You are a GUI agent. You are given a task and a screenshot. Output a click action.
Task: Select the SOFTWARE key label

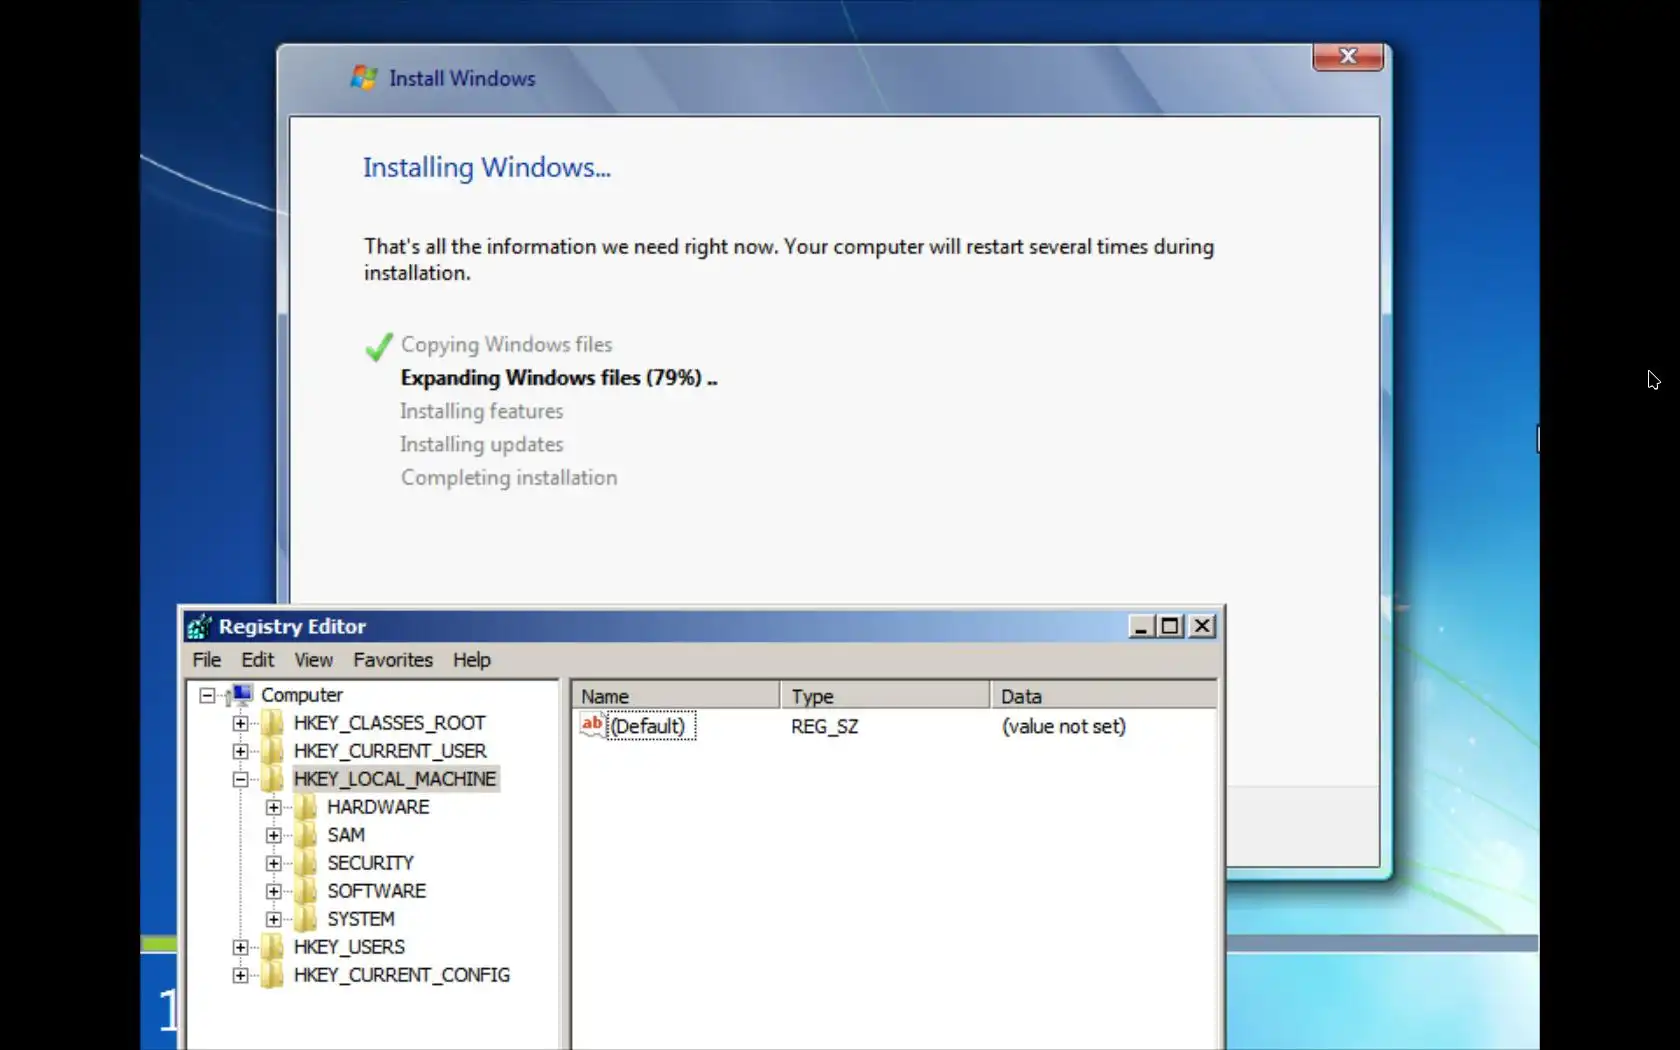376,891
